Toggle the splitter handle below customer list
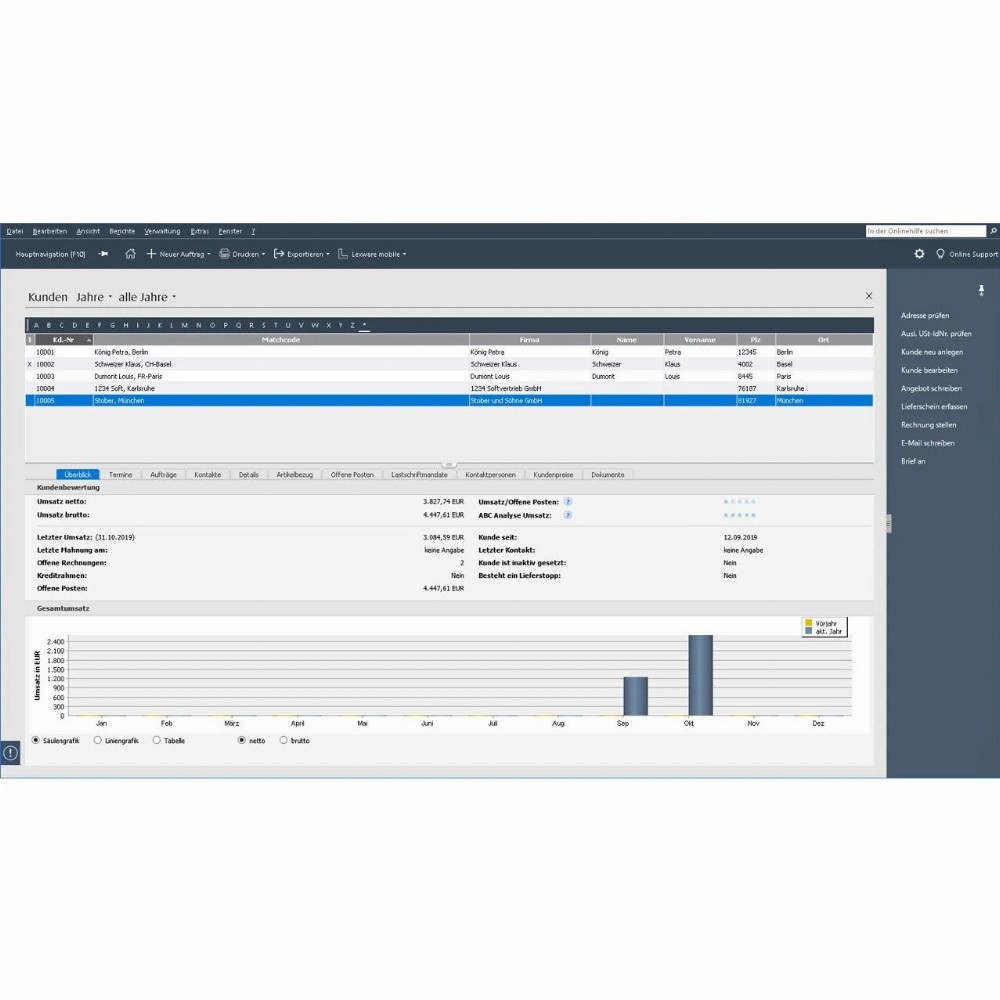 pos(449,464)
